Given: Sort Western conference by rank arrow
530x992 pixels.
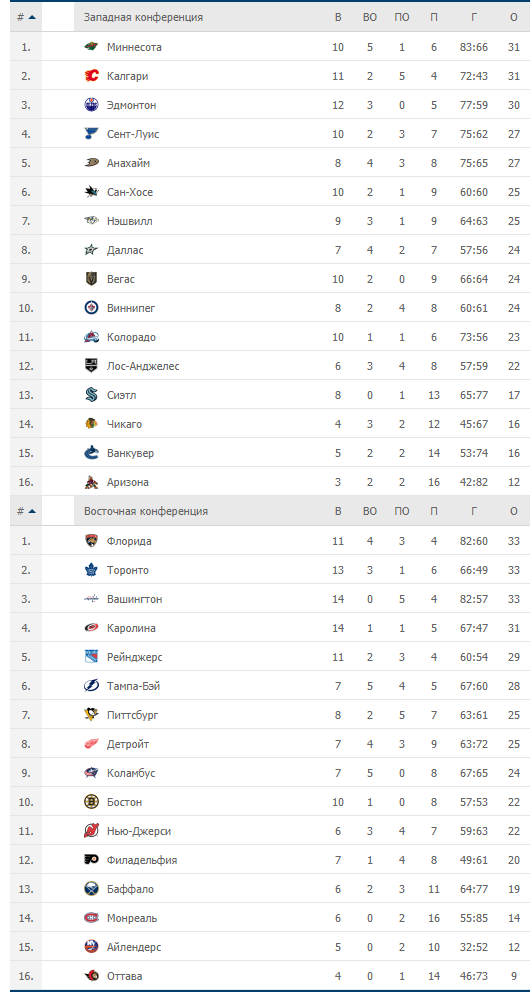Looking at the screenshot, I should 32,17.
